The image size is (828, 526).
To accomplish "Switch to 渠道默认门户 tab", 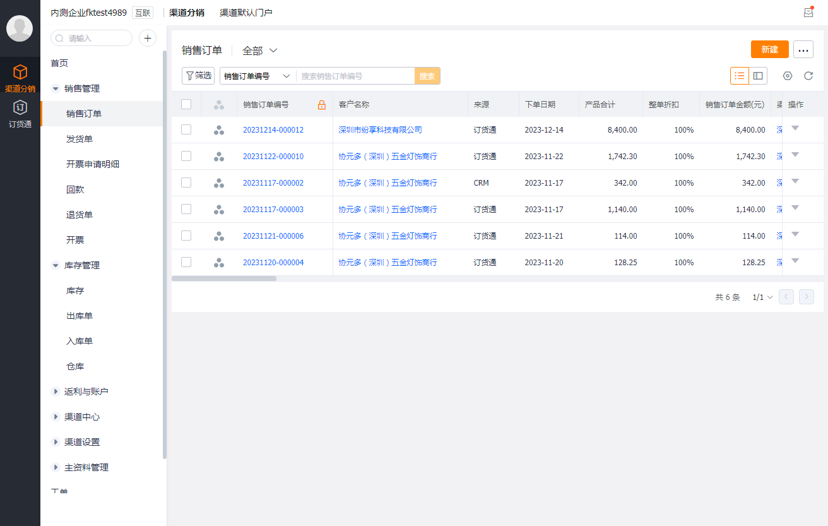I will point(246,13).
